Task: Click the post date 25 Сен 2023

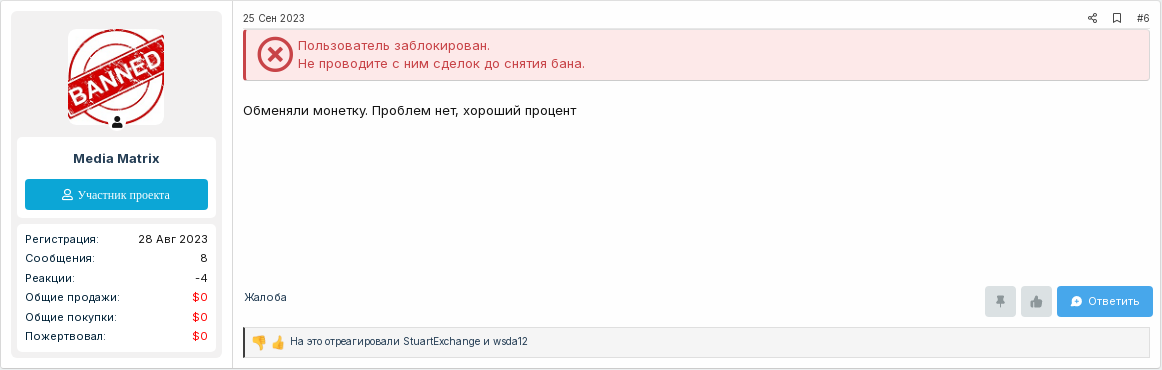Action: pyautogui.click(x=273, y=18)
